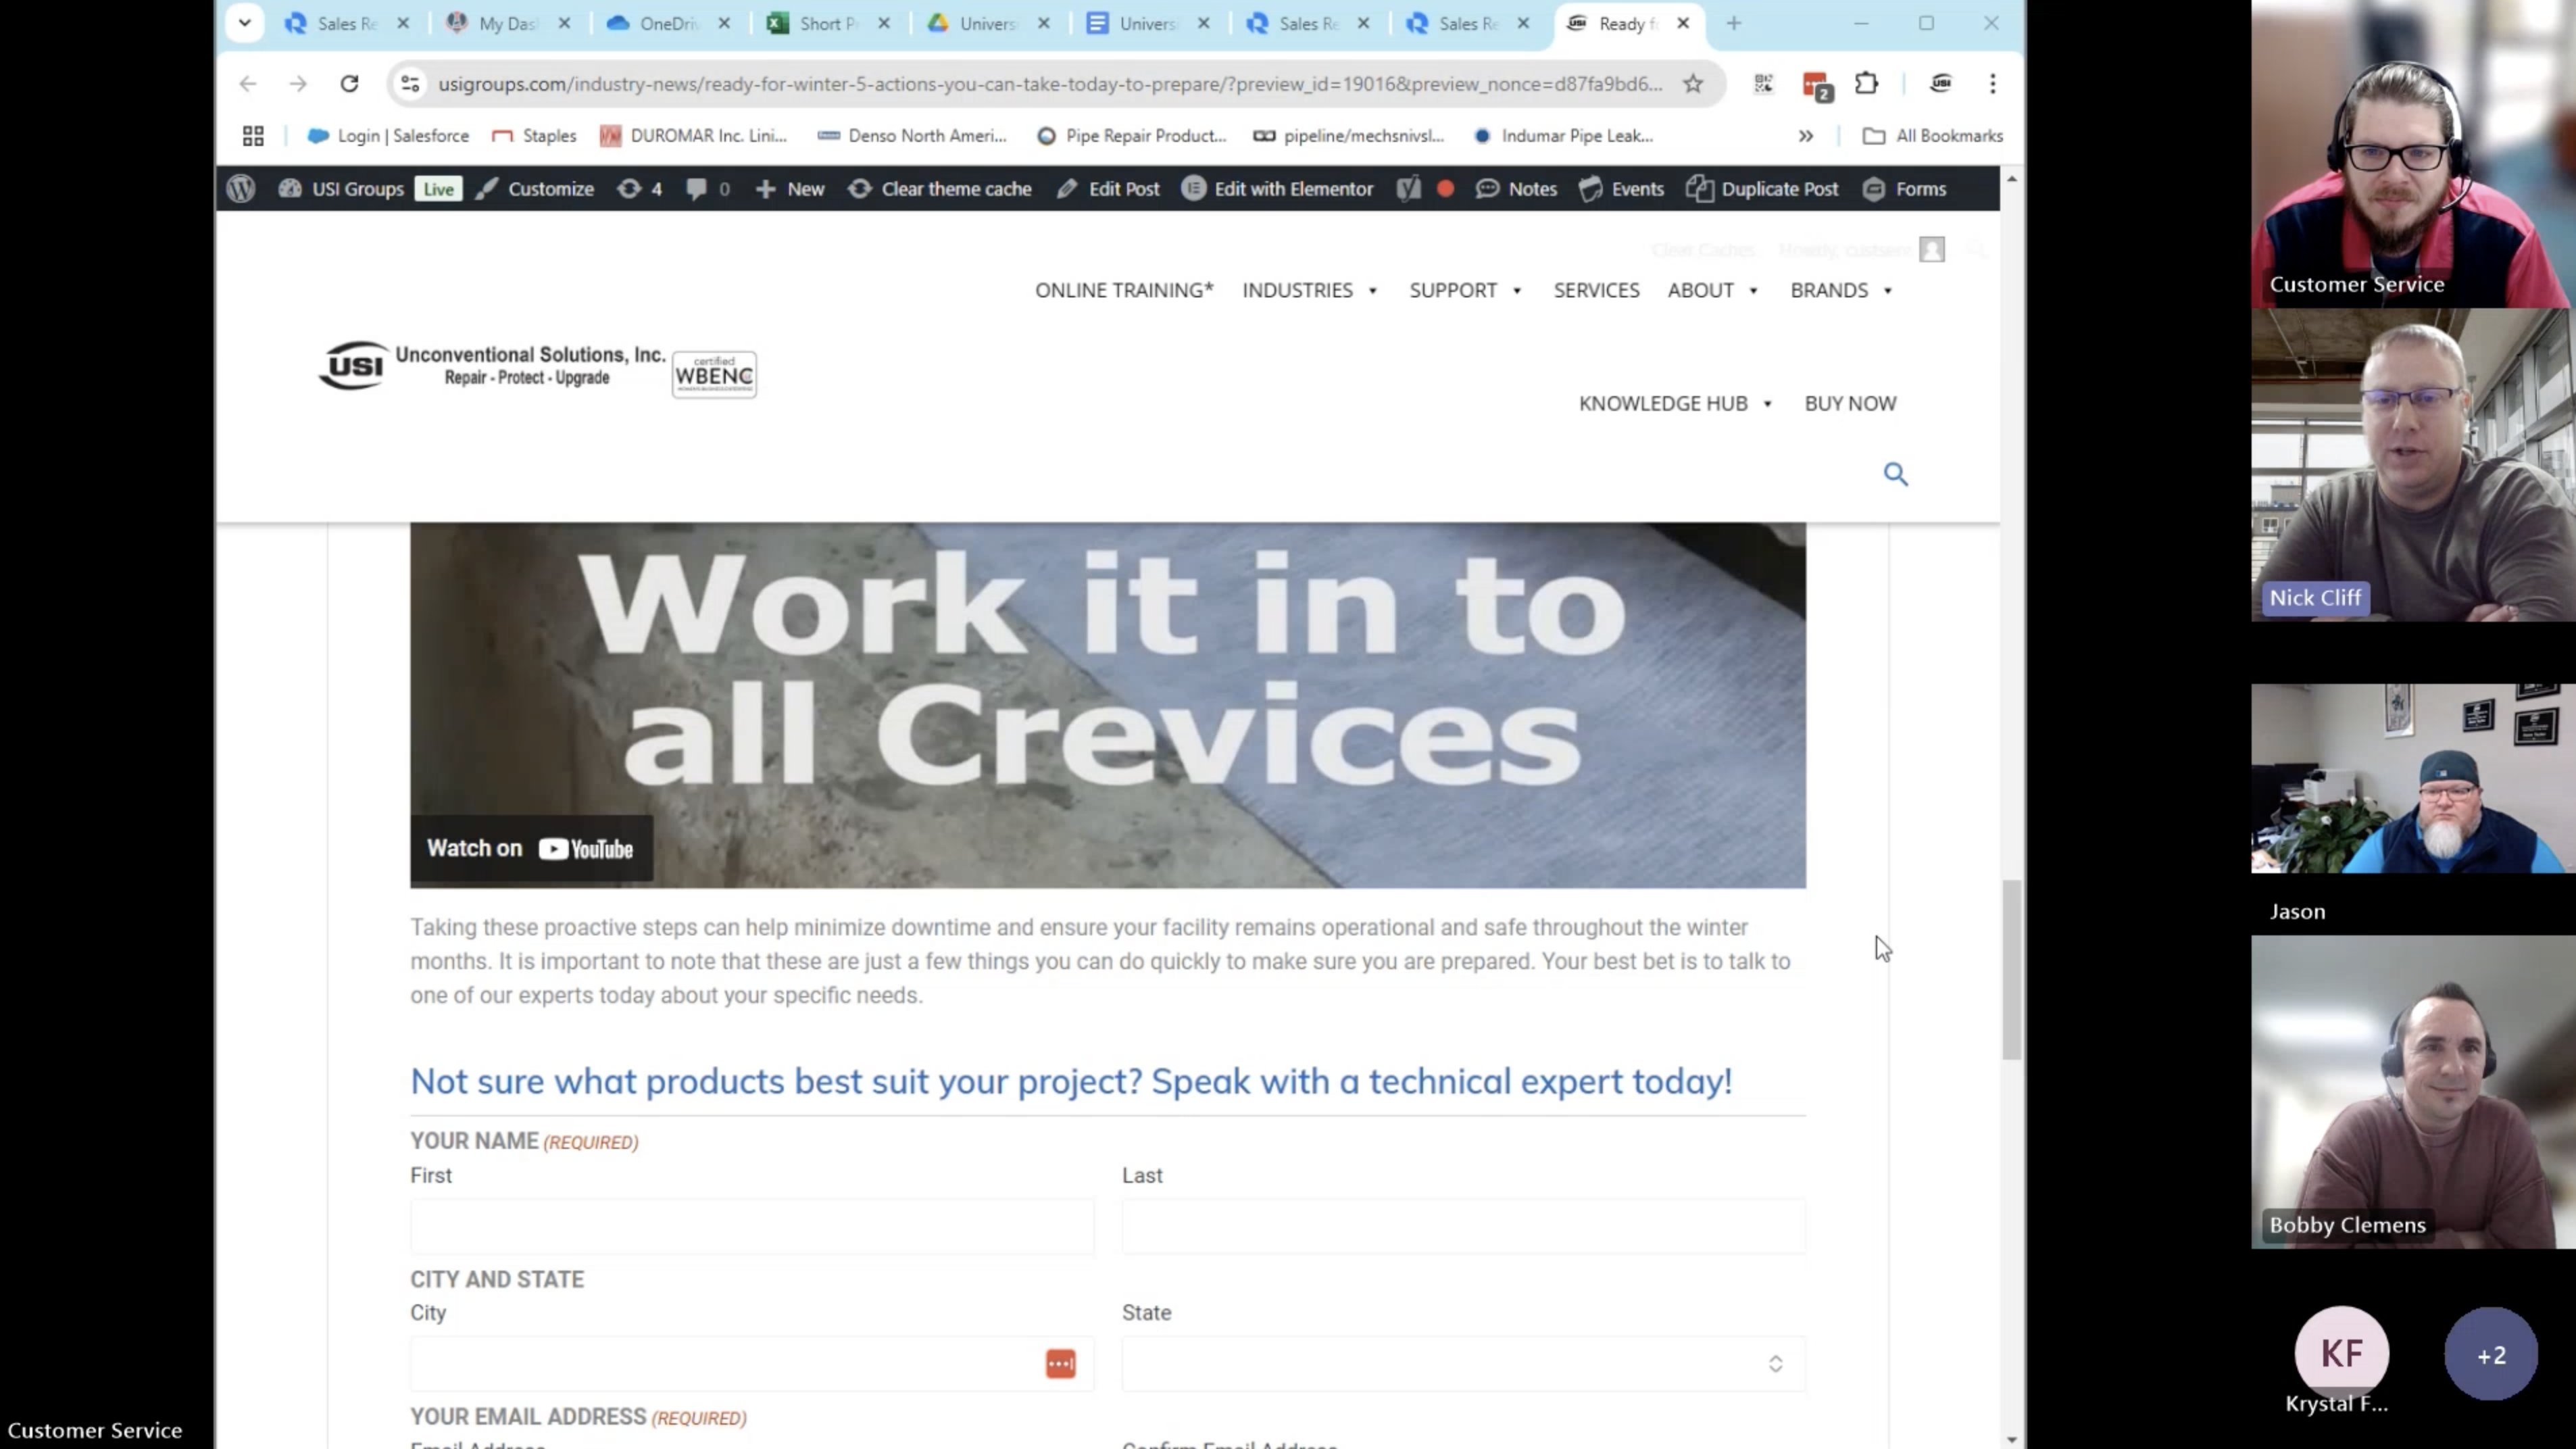The image size is (2576, 1449).
Task: Show more bookmarks with the chevron
Action: [1805, 136]
